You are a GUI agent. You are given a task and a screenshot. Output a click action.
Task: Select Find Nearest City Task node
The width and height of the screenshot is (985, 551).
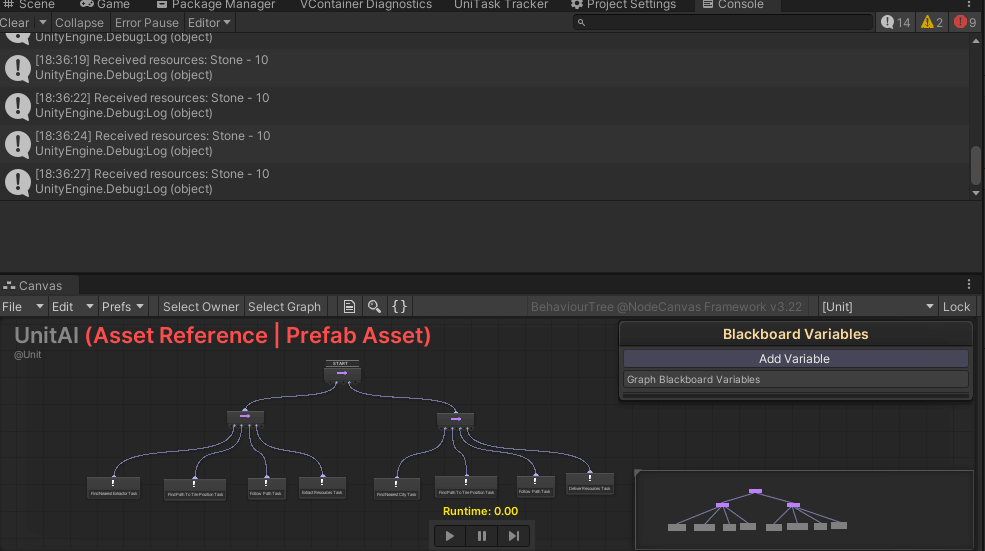point(396,488)
